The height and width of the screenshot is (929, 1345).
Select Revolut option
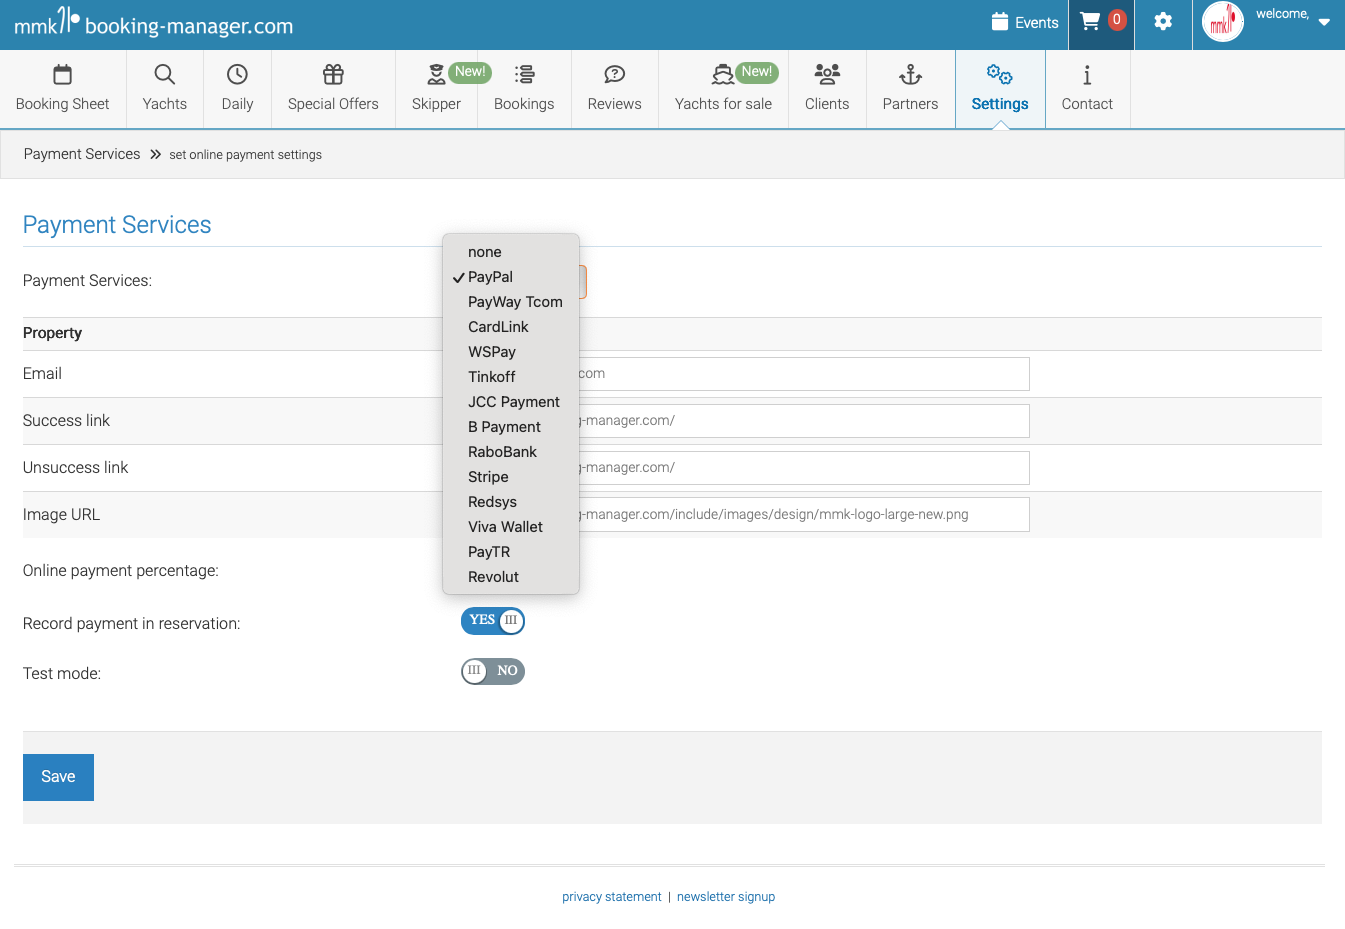click(511, 577)
